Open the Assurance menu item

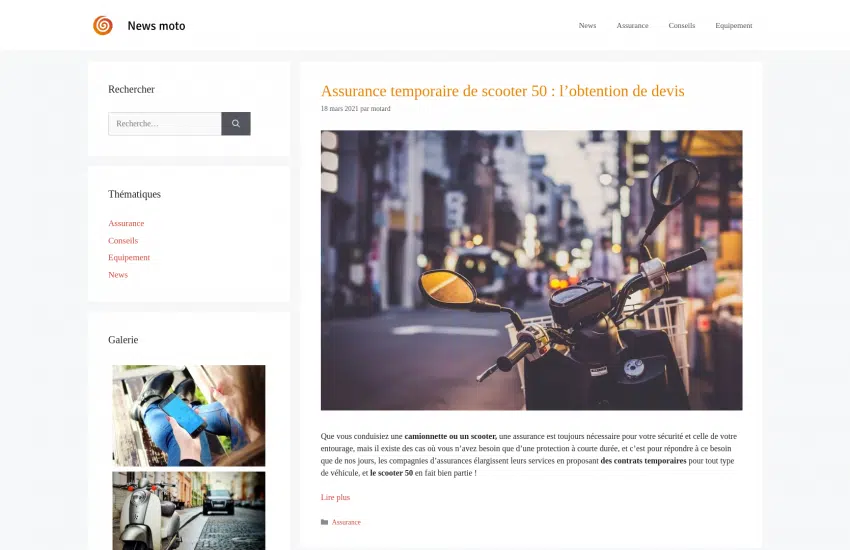(632, 25)
